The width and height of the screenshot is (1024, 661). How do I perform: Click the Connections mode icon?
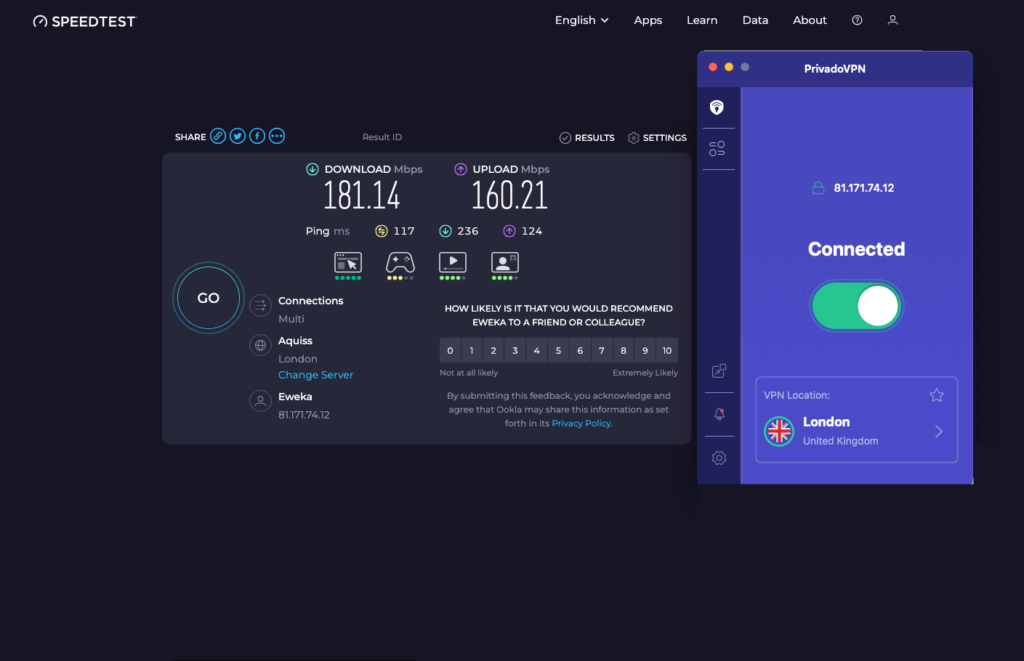point(261,305)
